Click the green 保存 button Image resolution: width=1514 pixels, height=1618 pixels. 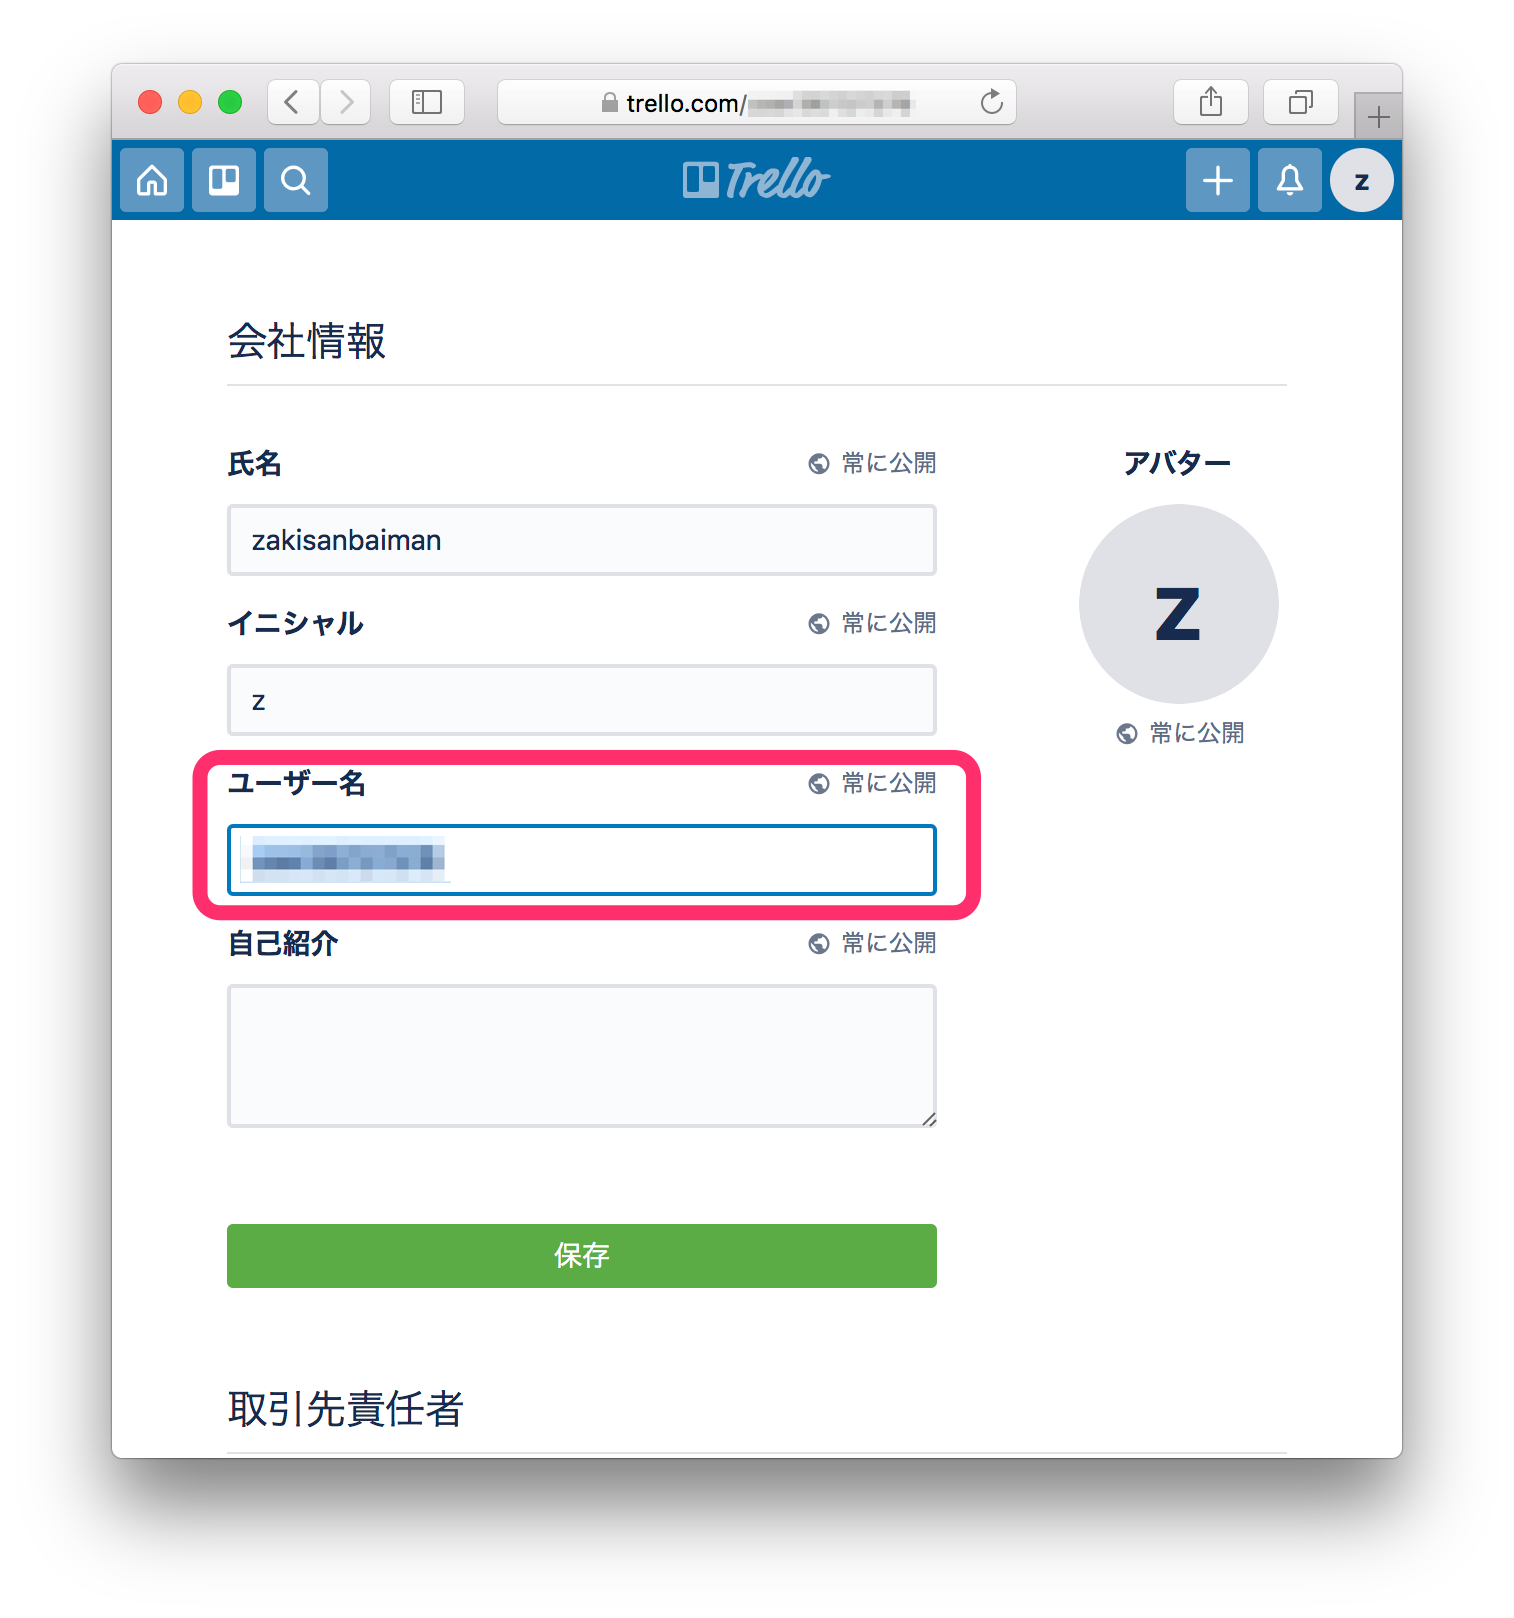[x=582, y=1256]
